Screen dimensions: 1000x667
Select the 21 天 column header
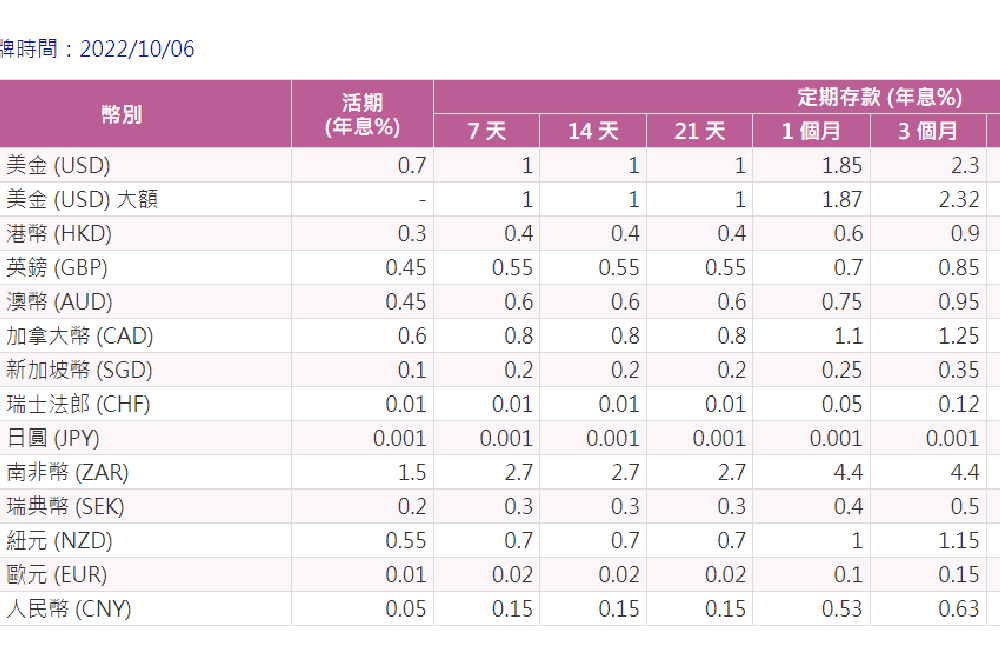[700, 131]
